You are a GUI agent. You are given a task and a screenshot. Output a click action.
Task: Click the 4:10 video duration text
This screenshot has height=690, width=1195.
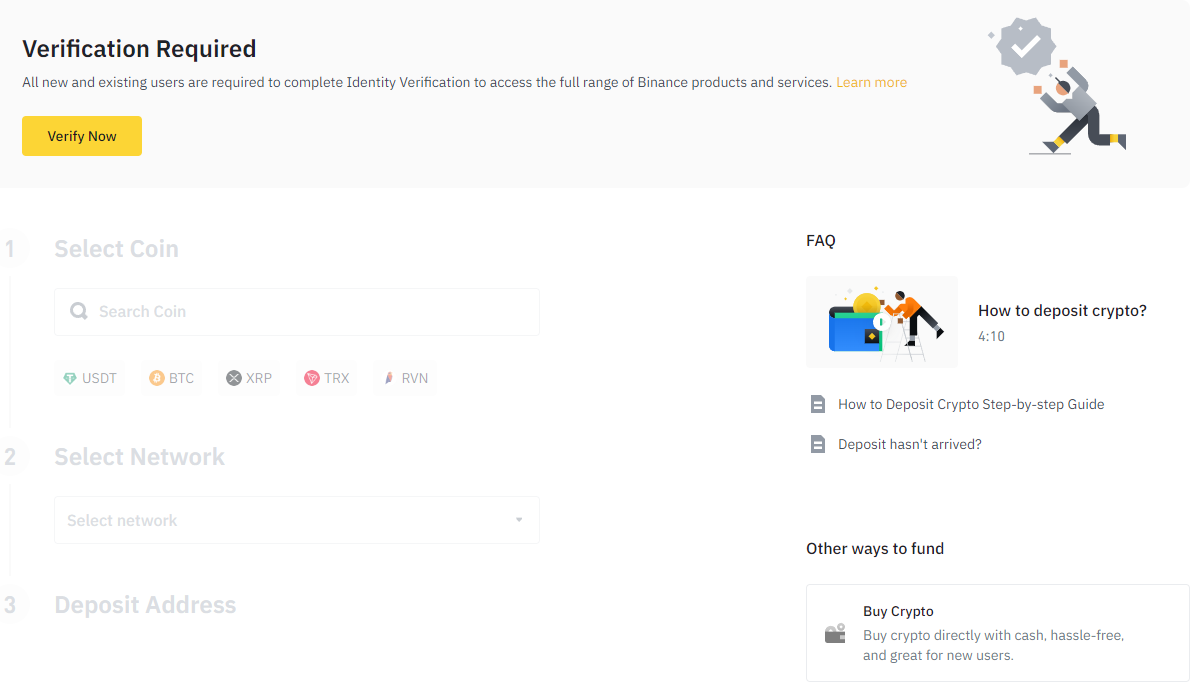point(992,336)
